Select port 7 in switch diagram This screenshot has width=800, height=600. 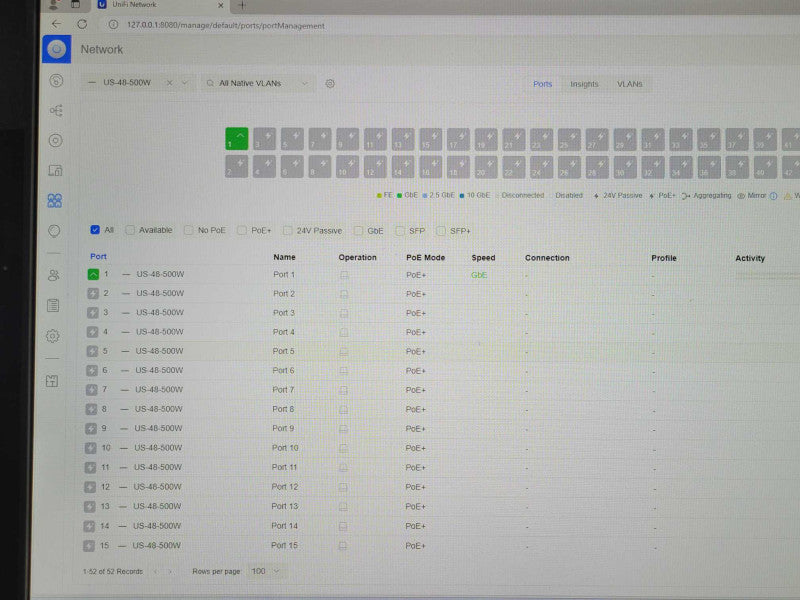320,139
